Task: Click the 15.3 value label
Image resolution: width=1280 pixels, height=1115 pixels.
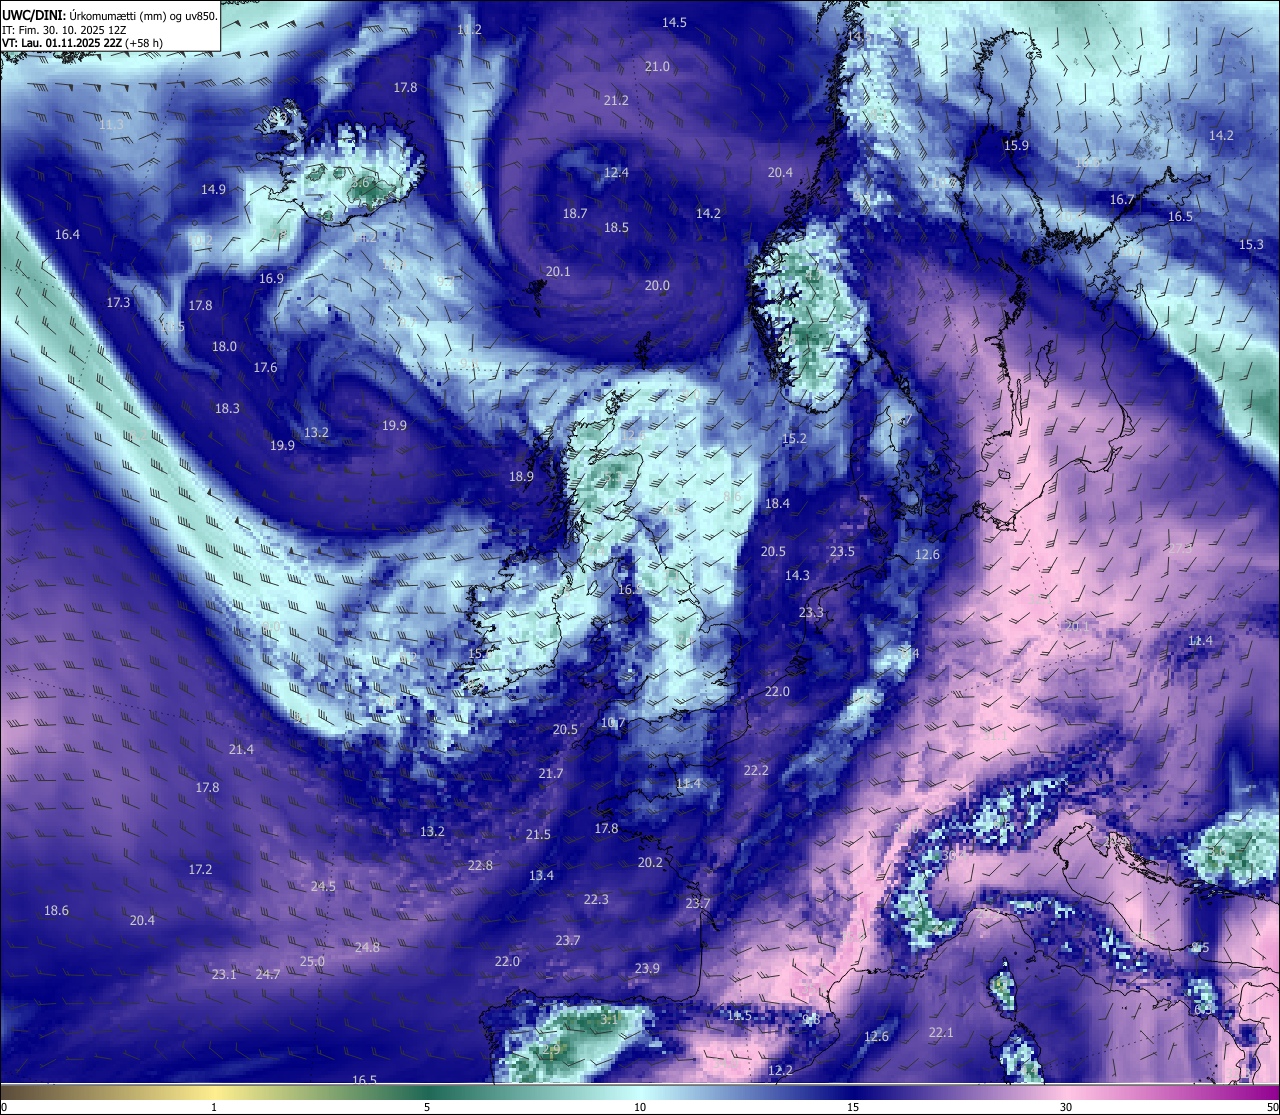Action: 1251,245
